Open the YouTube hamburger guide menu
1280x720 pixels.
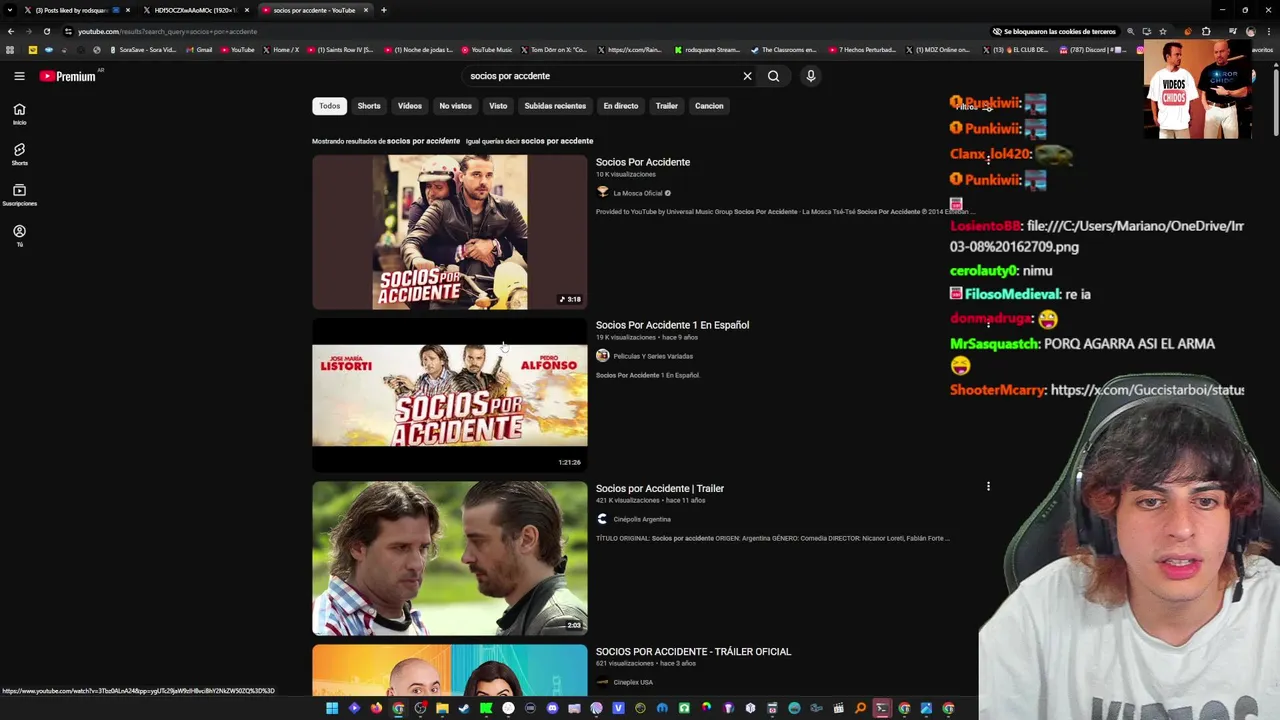point(19,76)
